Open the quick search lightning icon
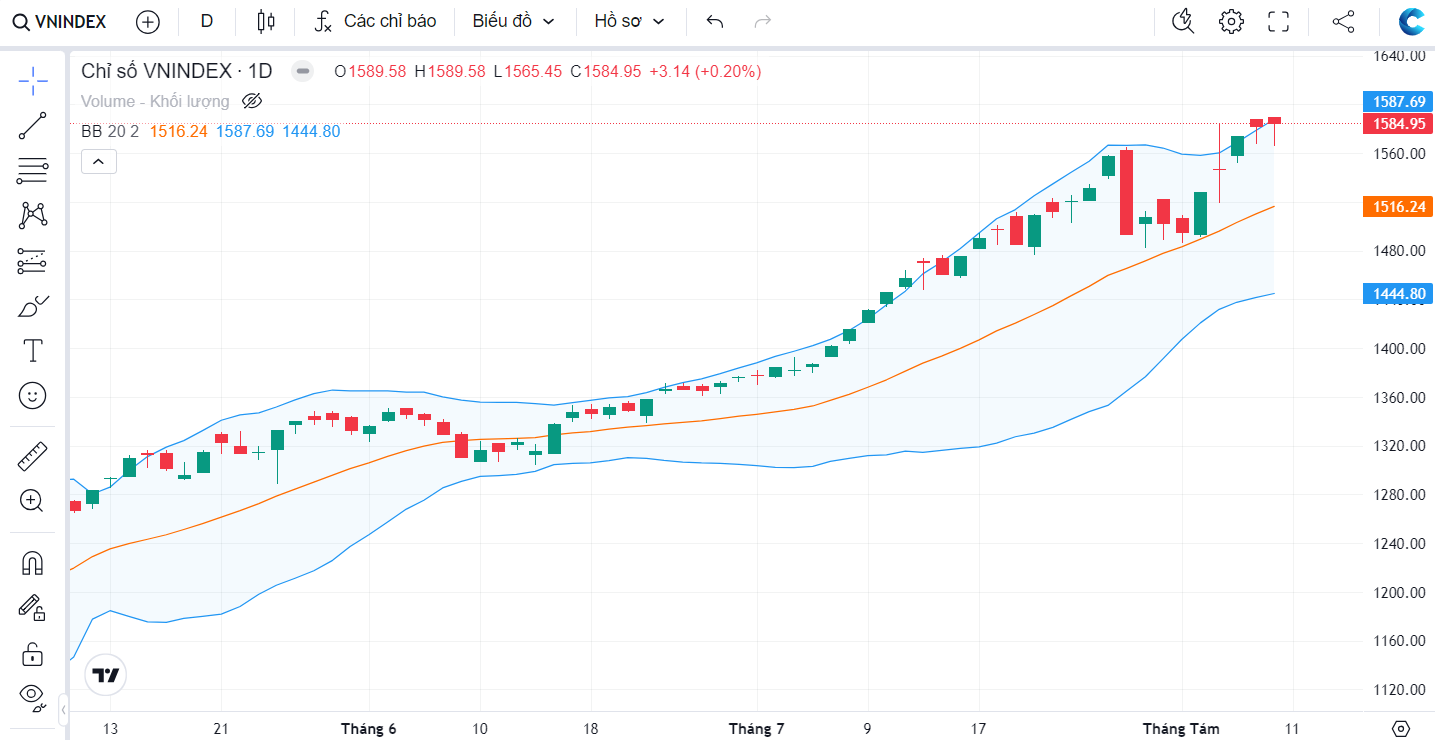Image resolution: width=1435 pixels, height=740 pixels. pyautogui.click(x=1183, y=21)
